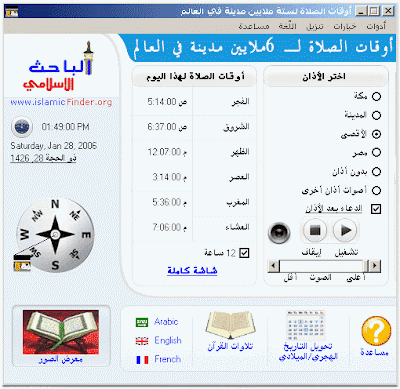The image size is (400, 389).
Task: Click the volume slider track
Action: tap(322, 266)
